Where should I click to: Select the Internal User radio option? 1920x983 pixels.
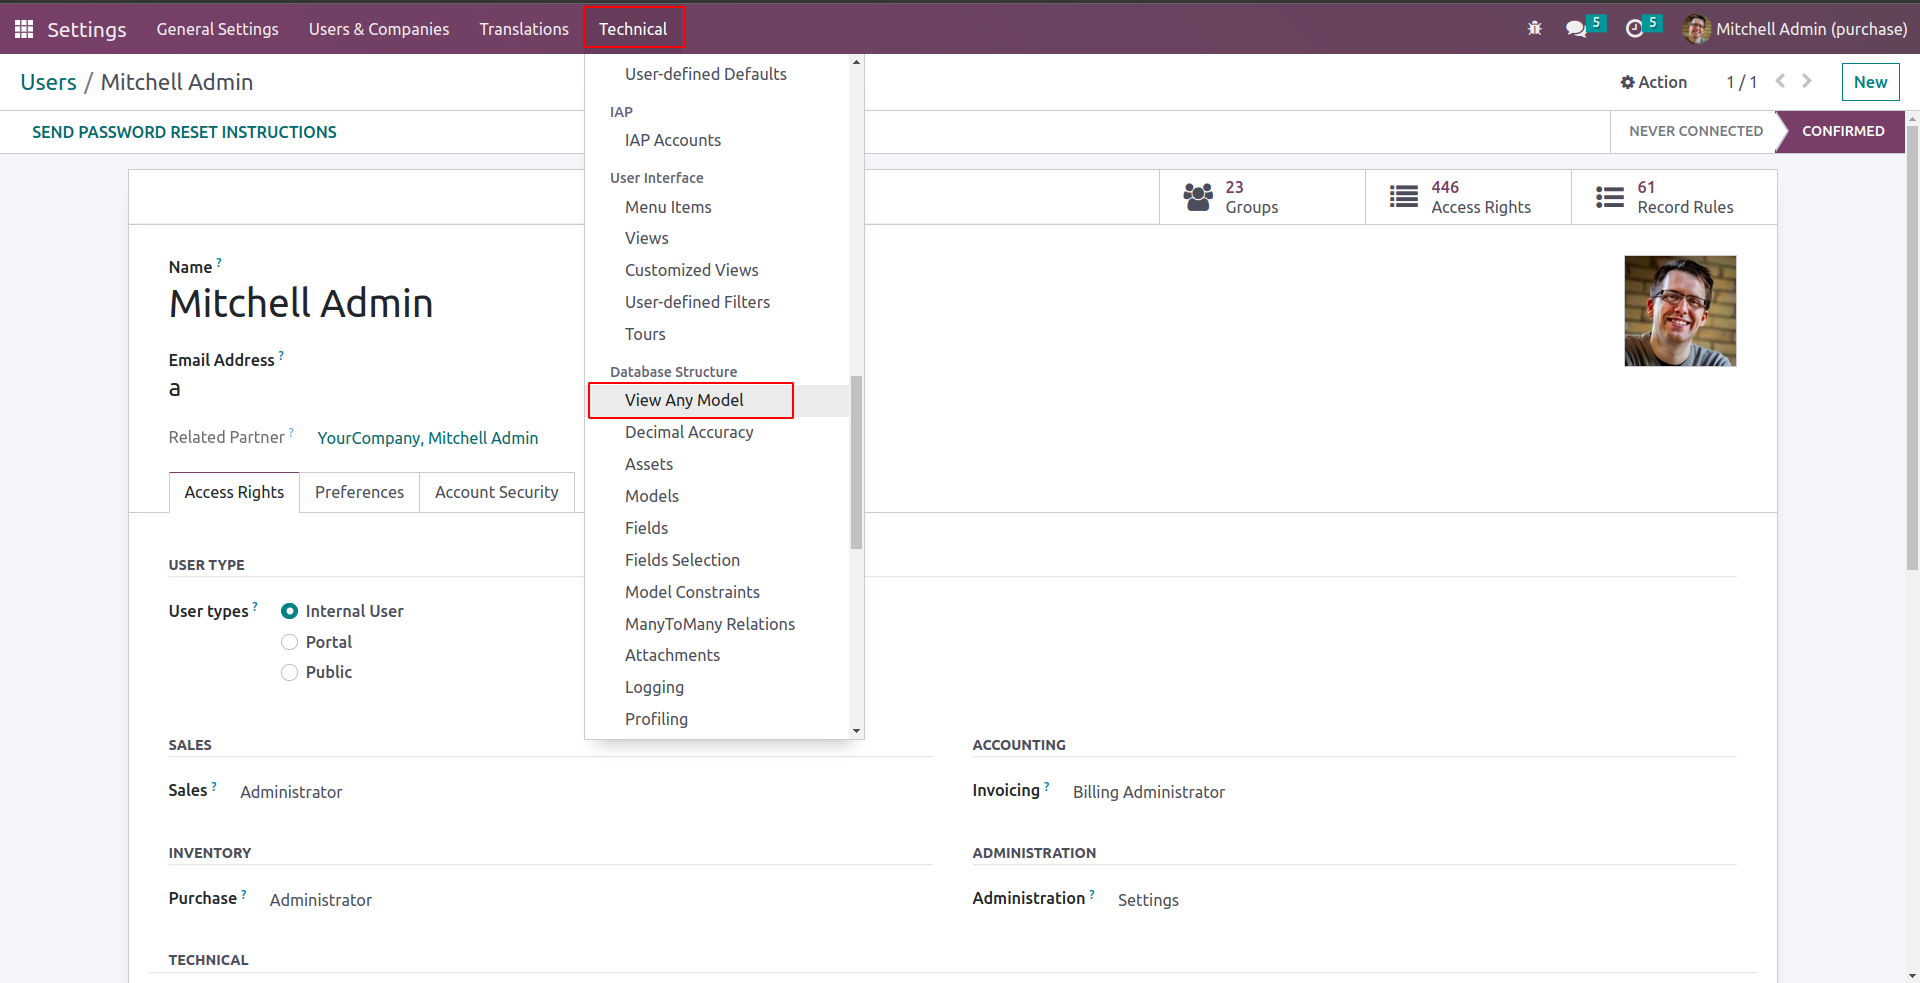(x=290, y=611)
